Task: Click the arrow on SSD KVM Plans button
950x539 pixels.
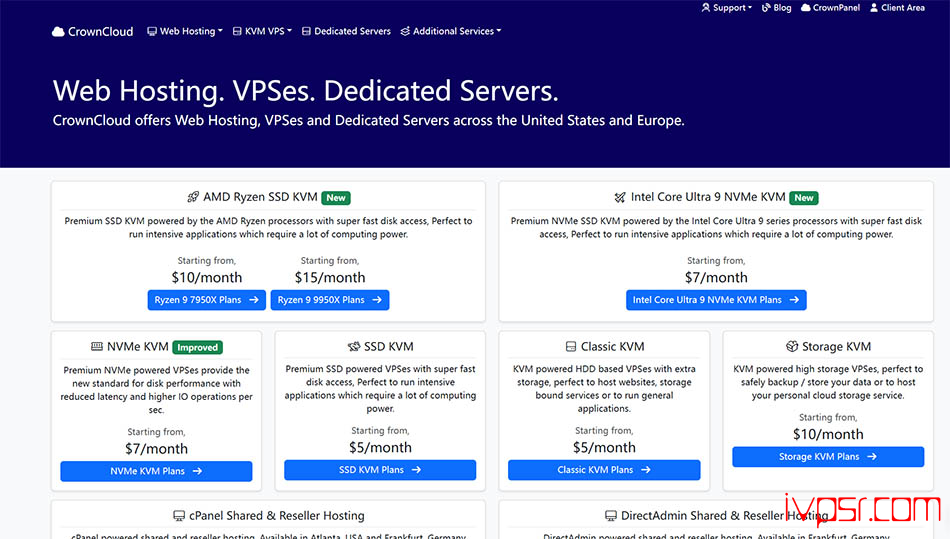Action: pos(416,470)
